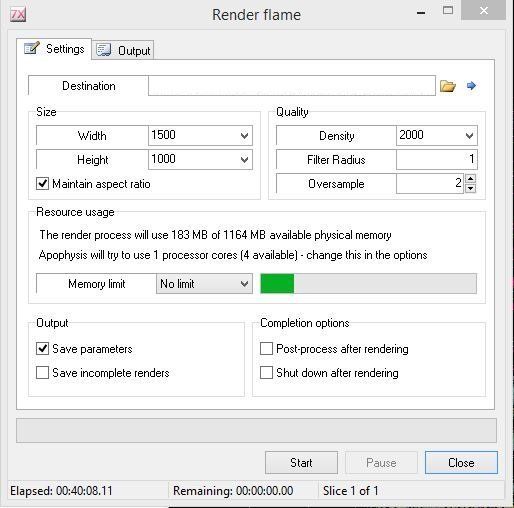Toggle the Save parameters checkbox
The width and height of the screenshot is (514, 508).
pos(42,349)
